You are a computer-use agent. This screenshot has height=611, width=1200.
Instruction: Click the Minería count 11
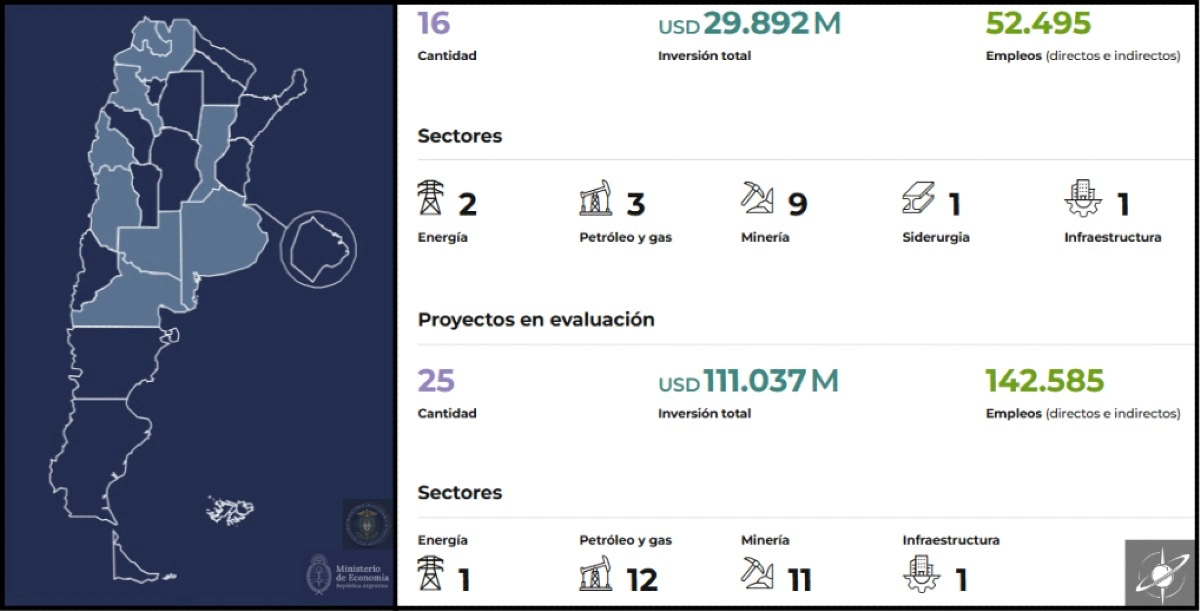click(x=799, y=581)
